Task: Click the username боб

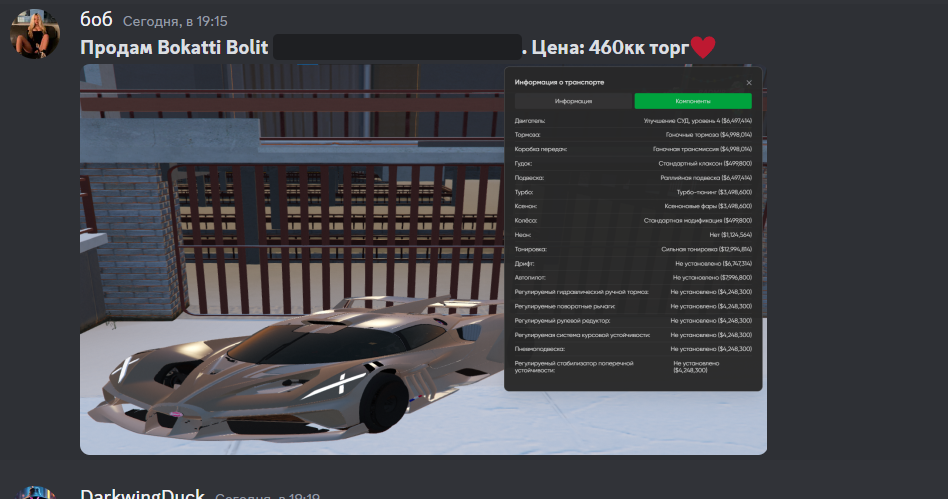Action: click(97, 20)
